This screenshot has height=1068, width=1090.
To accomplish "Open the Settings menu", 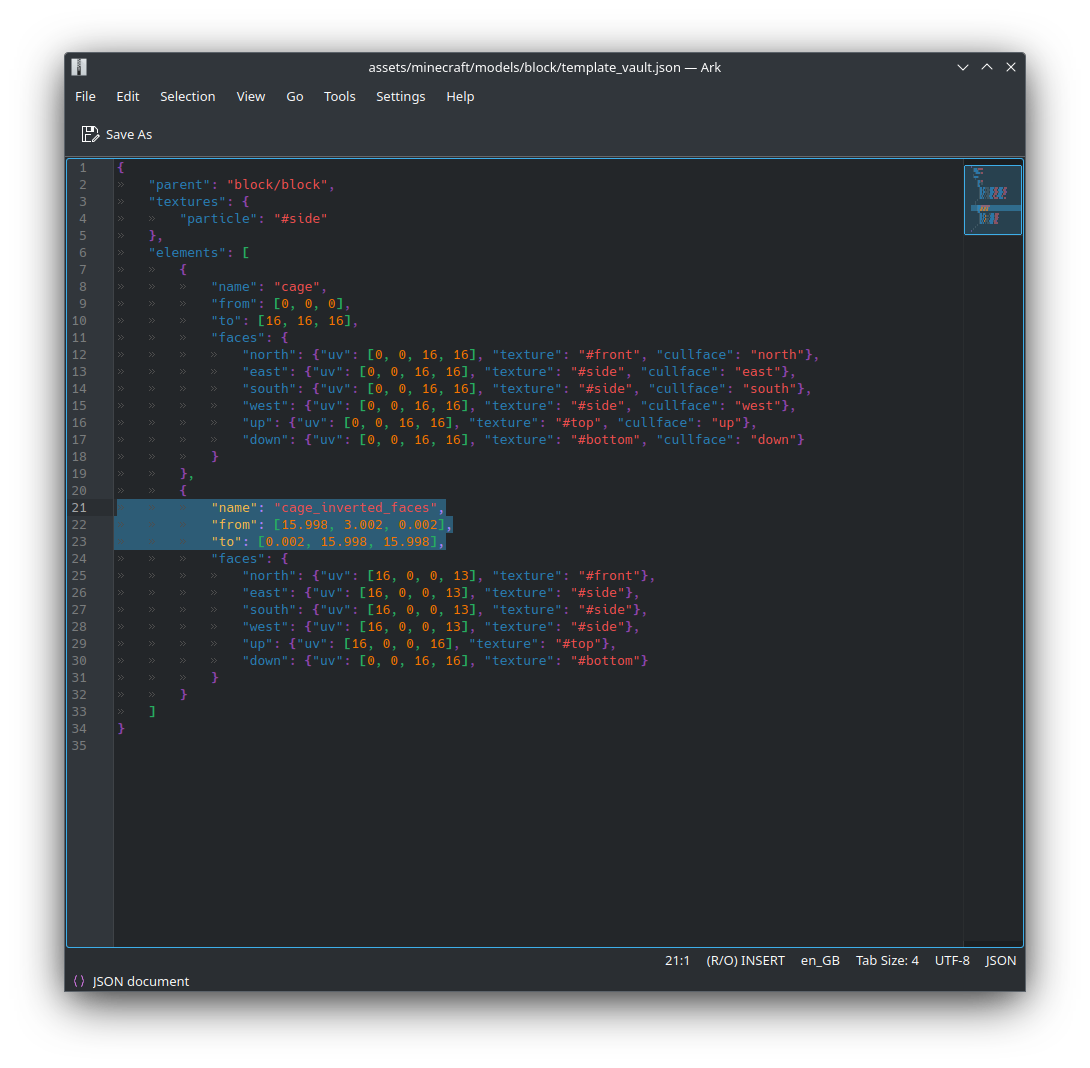I will (x=400, y=97).
